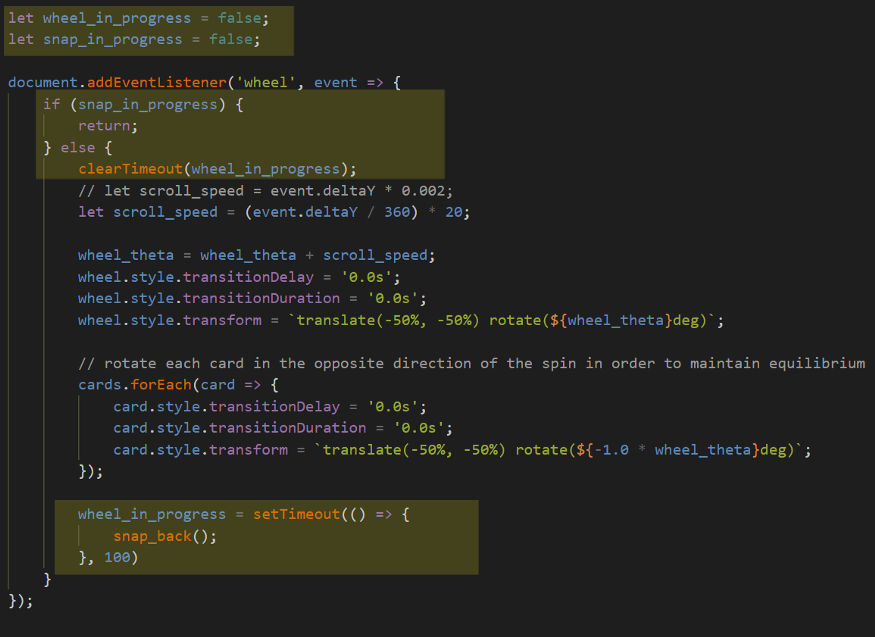This screenshot has height=637, width=875.
Task: Click the 'return;' statement
Action: [x=108, y=126]
